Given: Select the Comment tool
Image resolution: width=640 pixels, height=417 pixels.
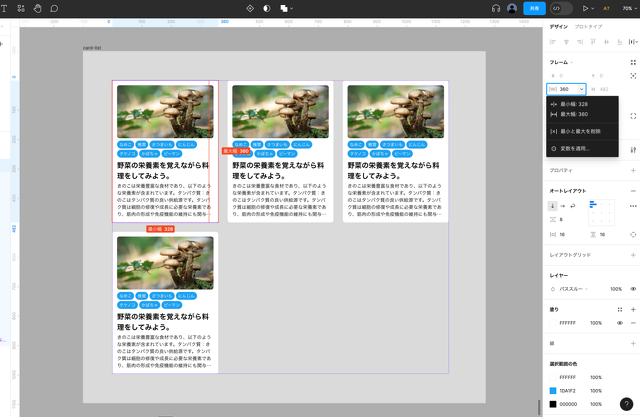Looking at the screenshot, I should 54,8.
